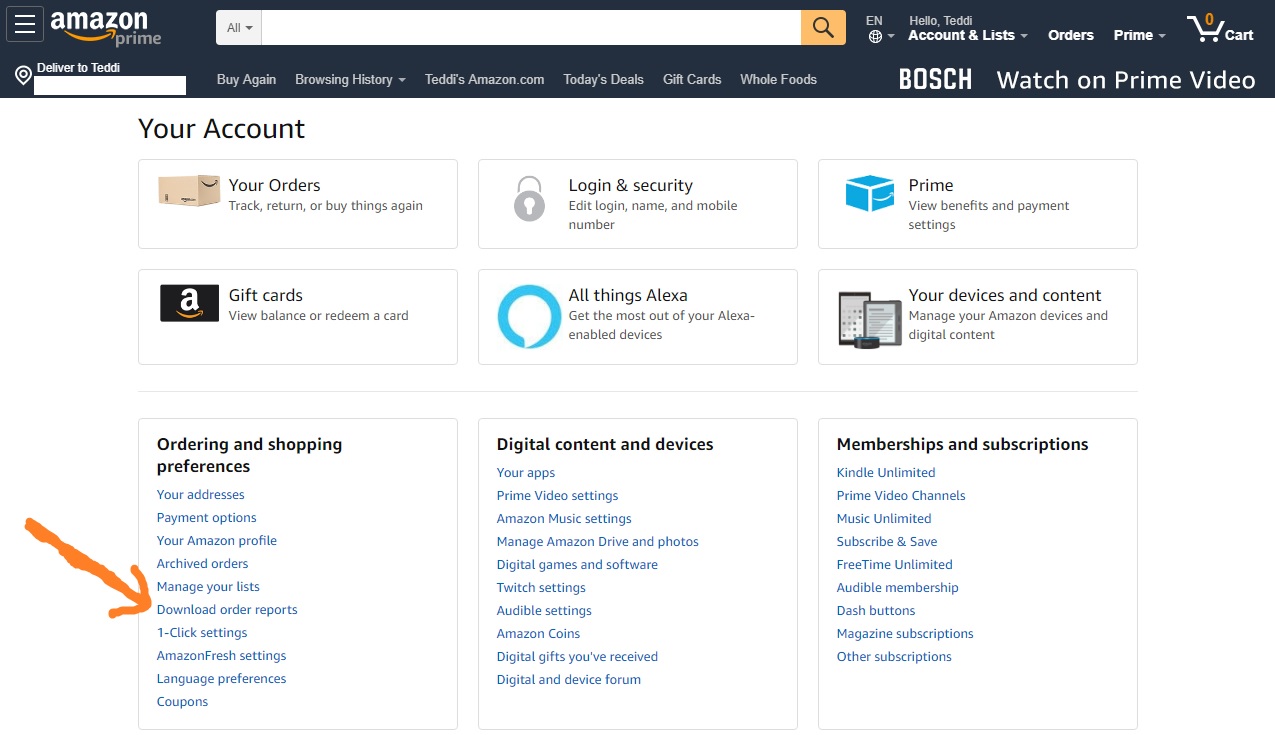The image size is (1275, 749).
Task: Open All things Alexa card title
Action: [x=628, y=295]
